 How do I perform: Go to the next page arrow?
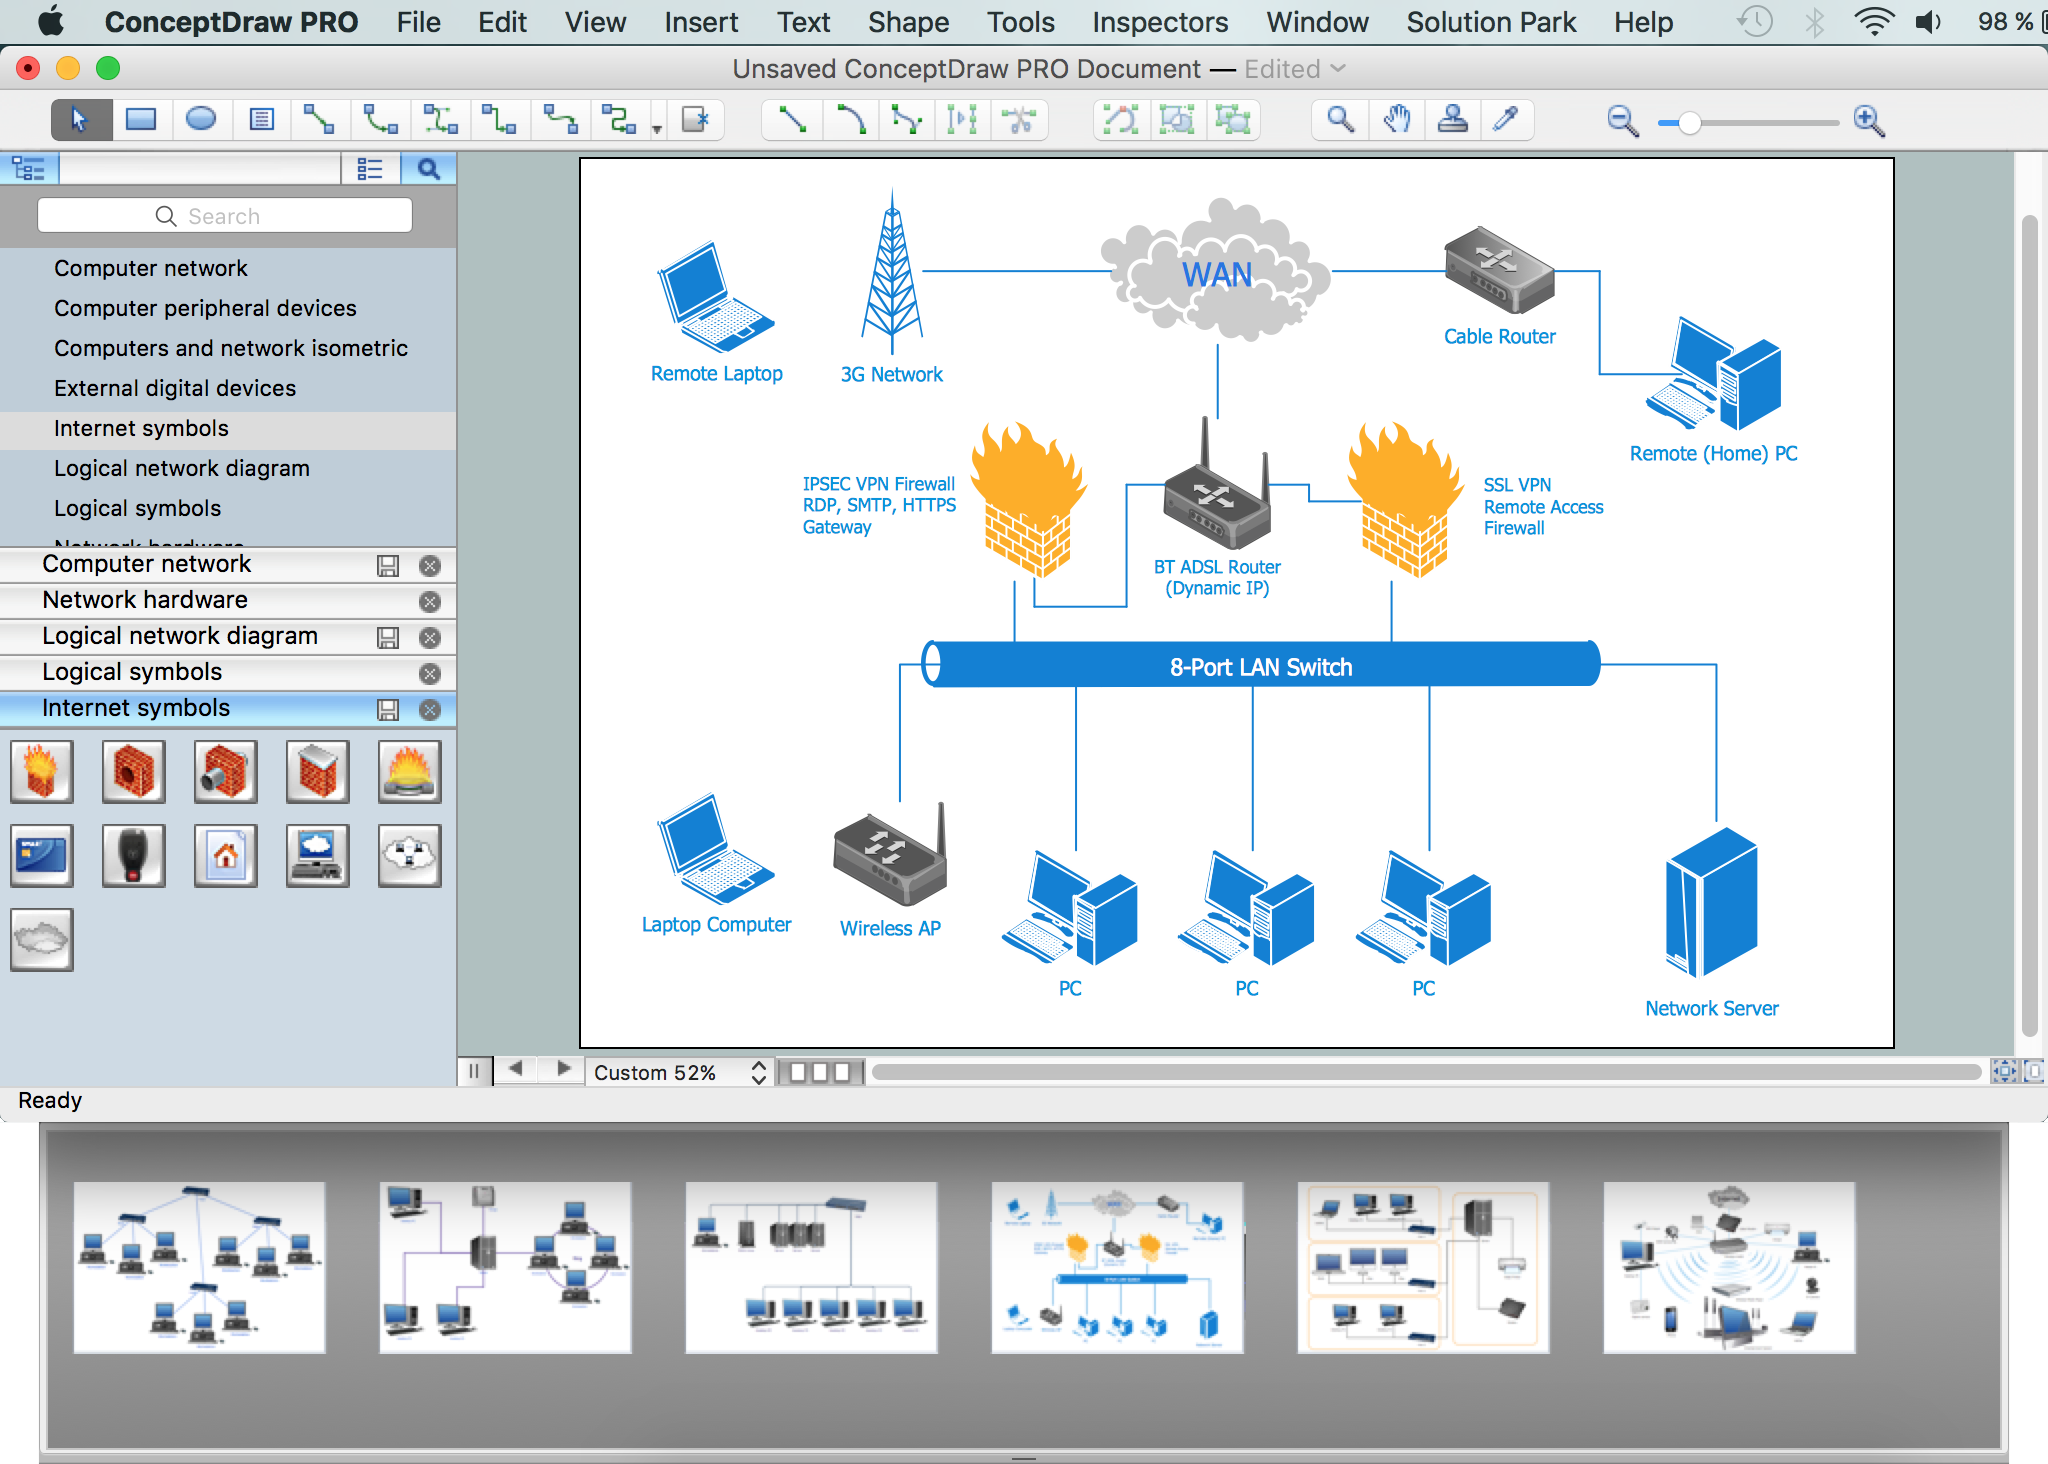coord(563,1069)
